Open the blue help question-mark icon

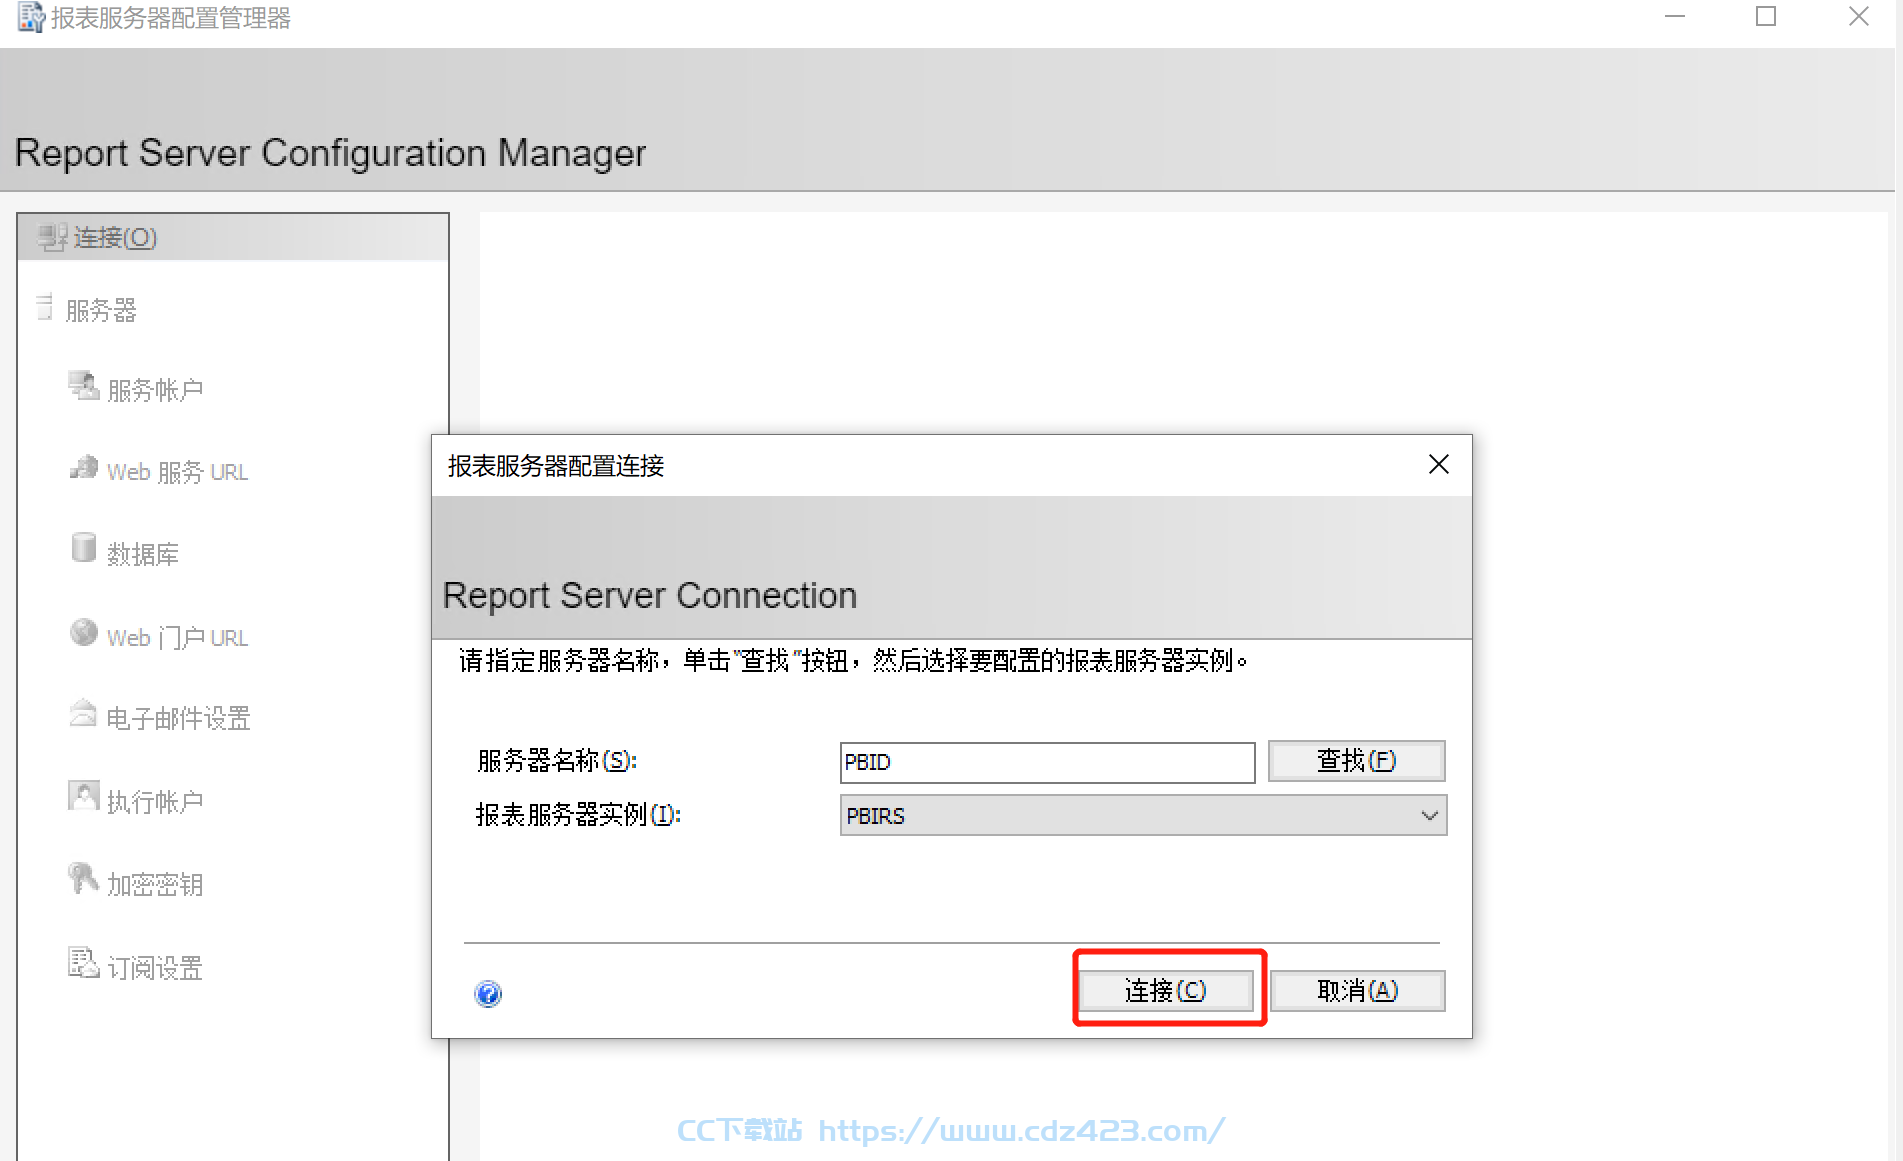coord(488,993)
